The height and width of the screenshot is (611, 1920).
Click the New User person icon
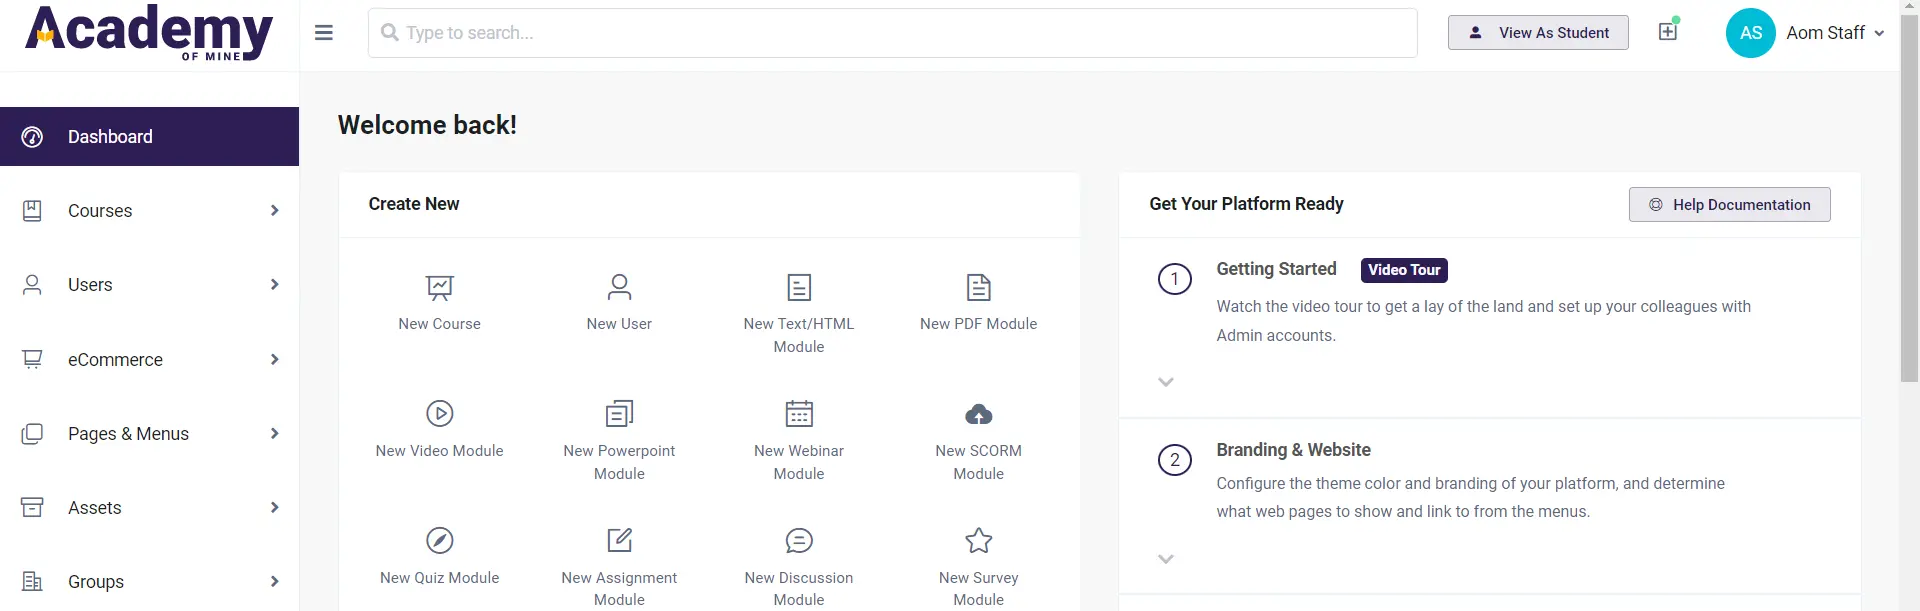tap(619, 288)
